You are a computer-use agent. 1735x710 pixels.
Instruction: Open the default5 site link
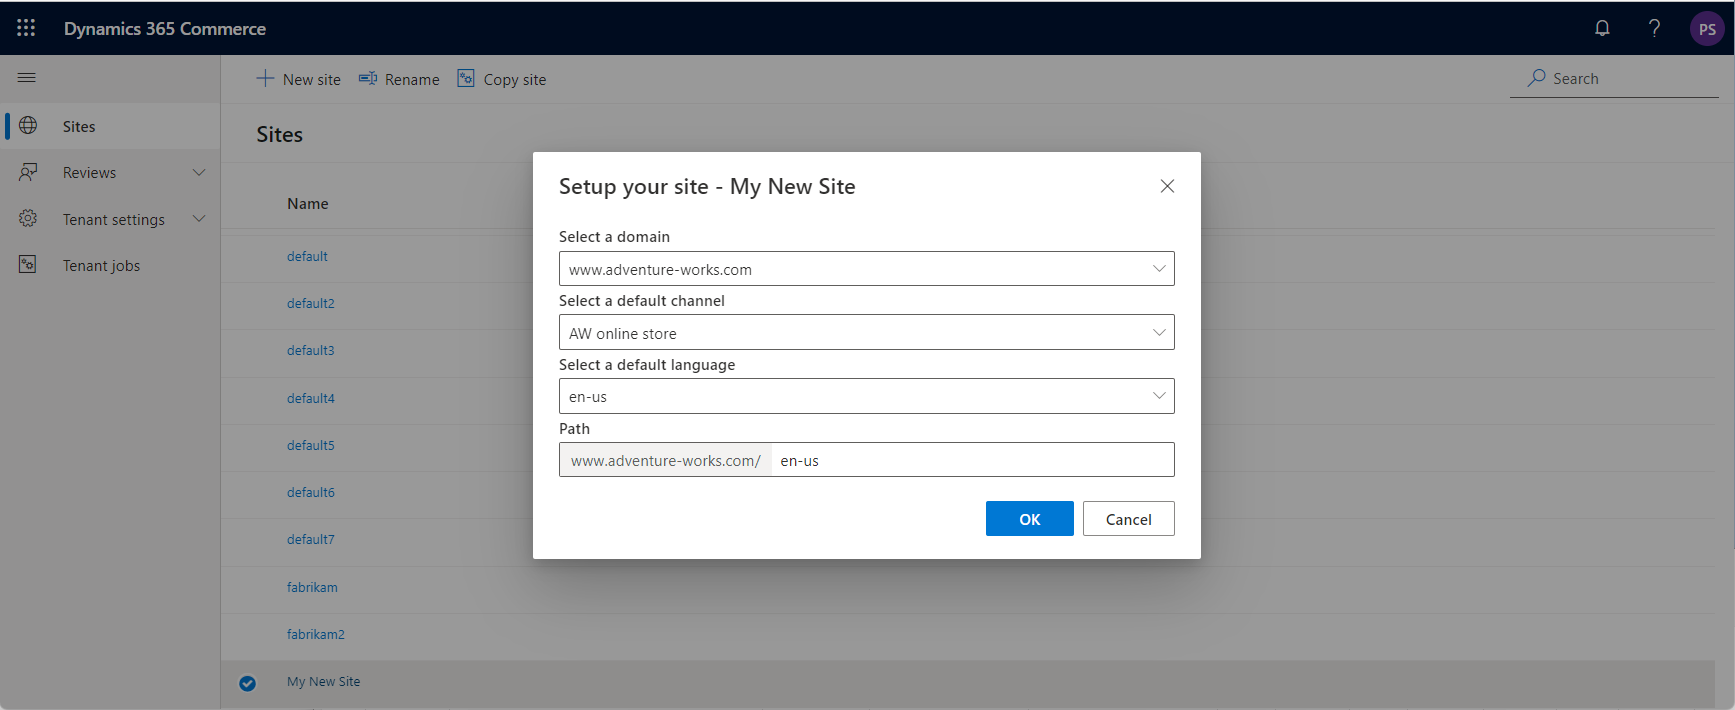click(311, 445)
